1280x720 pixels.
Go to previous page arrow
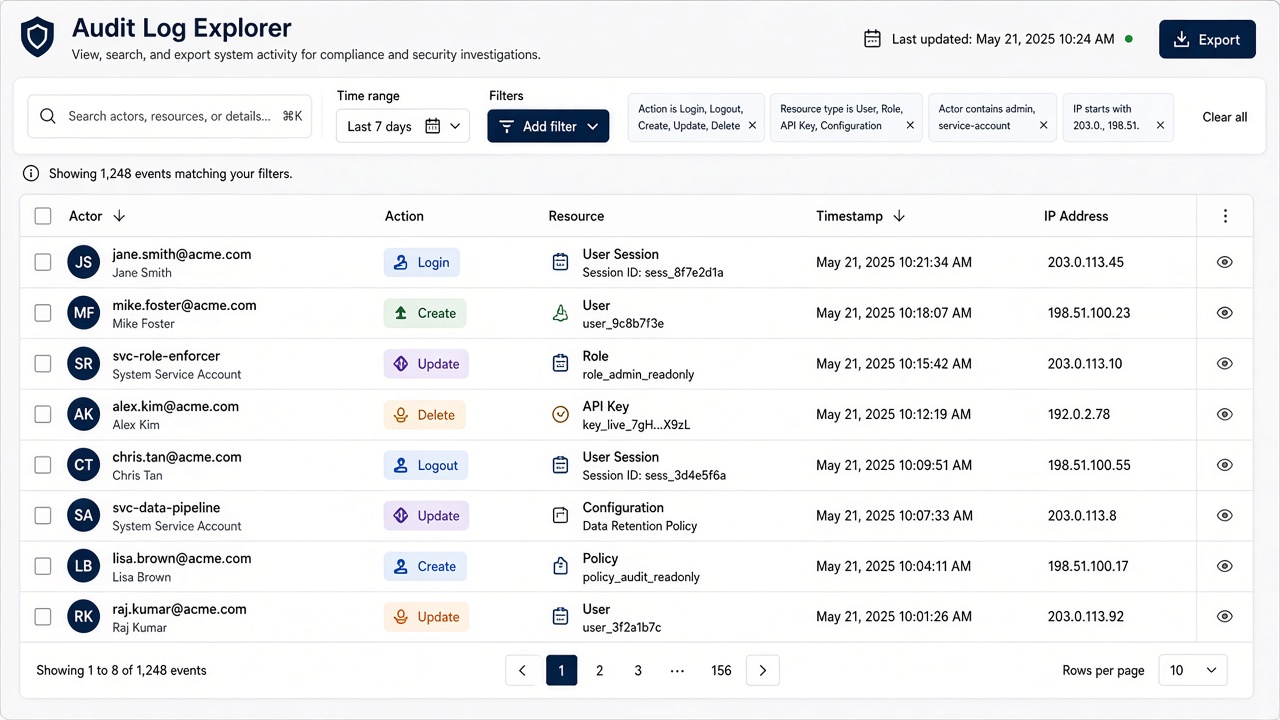pyautogui.click(x=522, y=670)
